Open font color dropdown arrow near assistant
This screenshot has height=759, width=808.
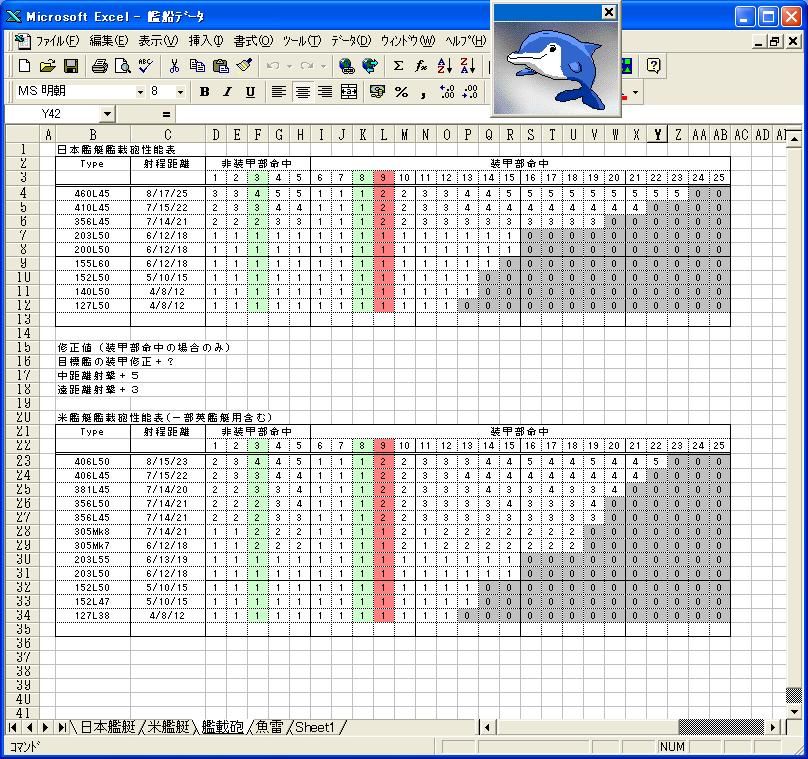pos(635,93)
